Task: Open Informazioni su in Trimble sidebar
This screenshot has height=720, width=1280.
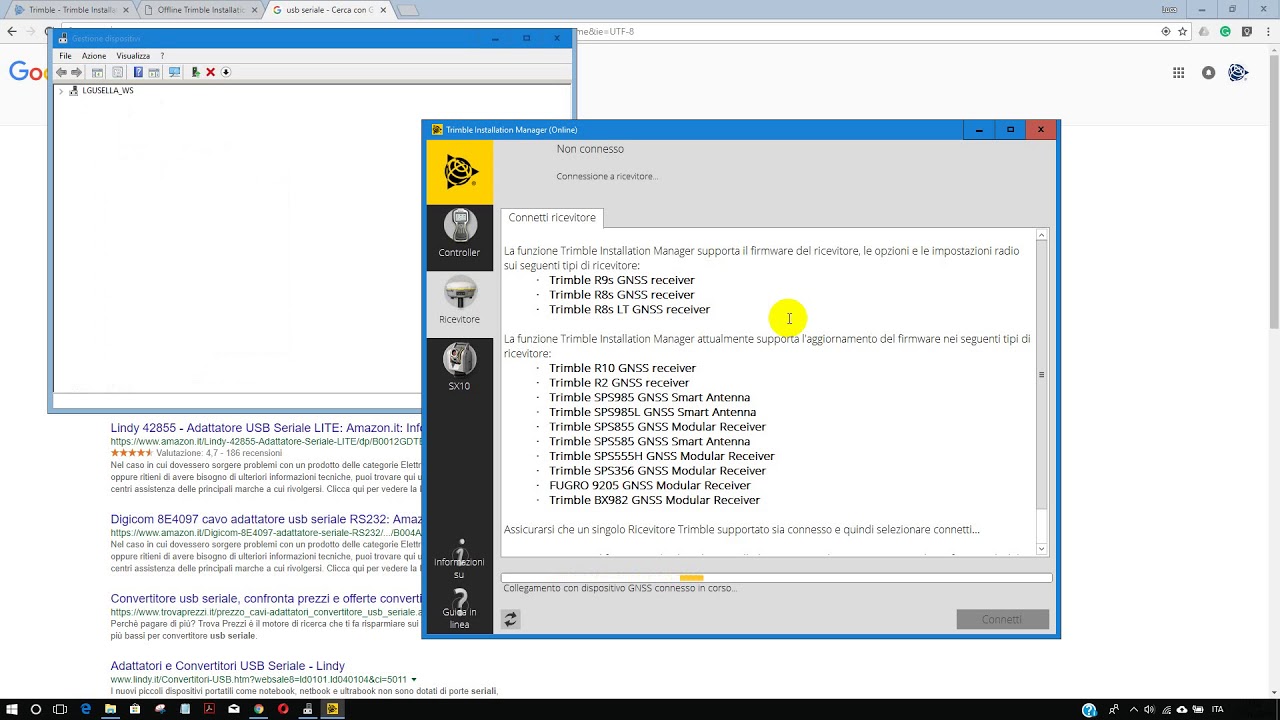Action: (459, 560)
